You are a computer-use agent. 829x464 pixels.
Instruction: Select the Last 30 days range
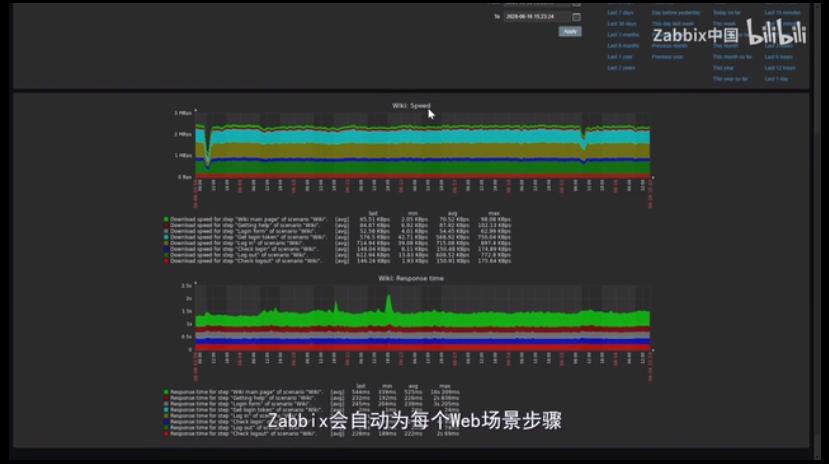(x=622, y=24)
